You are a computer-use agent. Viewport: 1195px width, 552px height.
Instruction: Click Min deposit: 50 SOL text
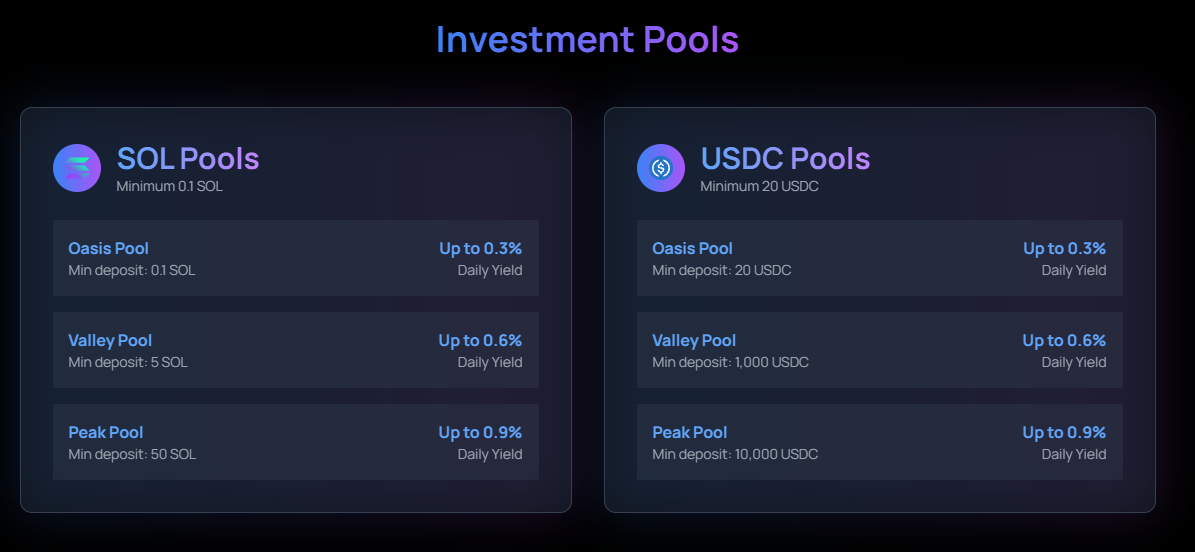pos(133,454)
